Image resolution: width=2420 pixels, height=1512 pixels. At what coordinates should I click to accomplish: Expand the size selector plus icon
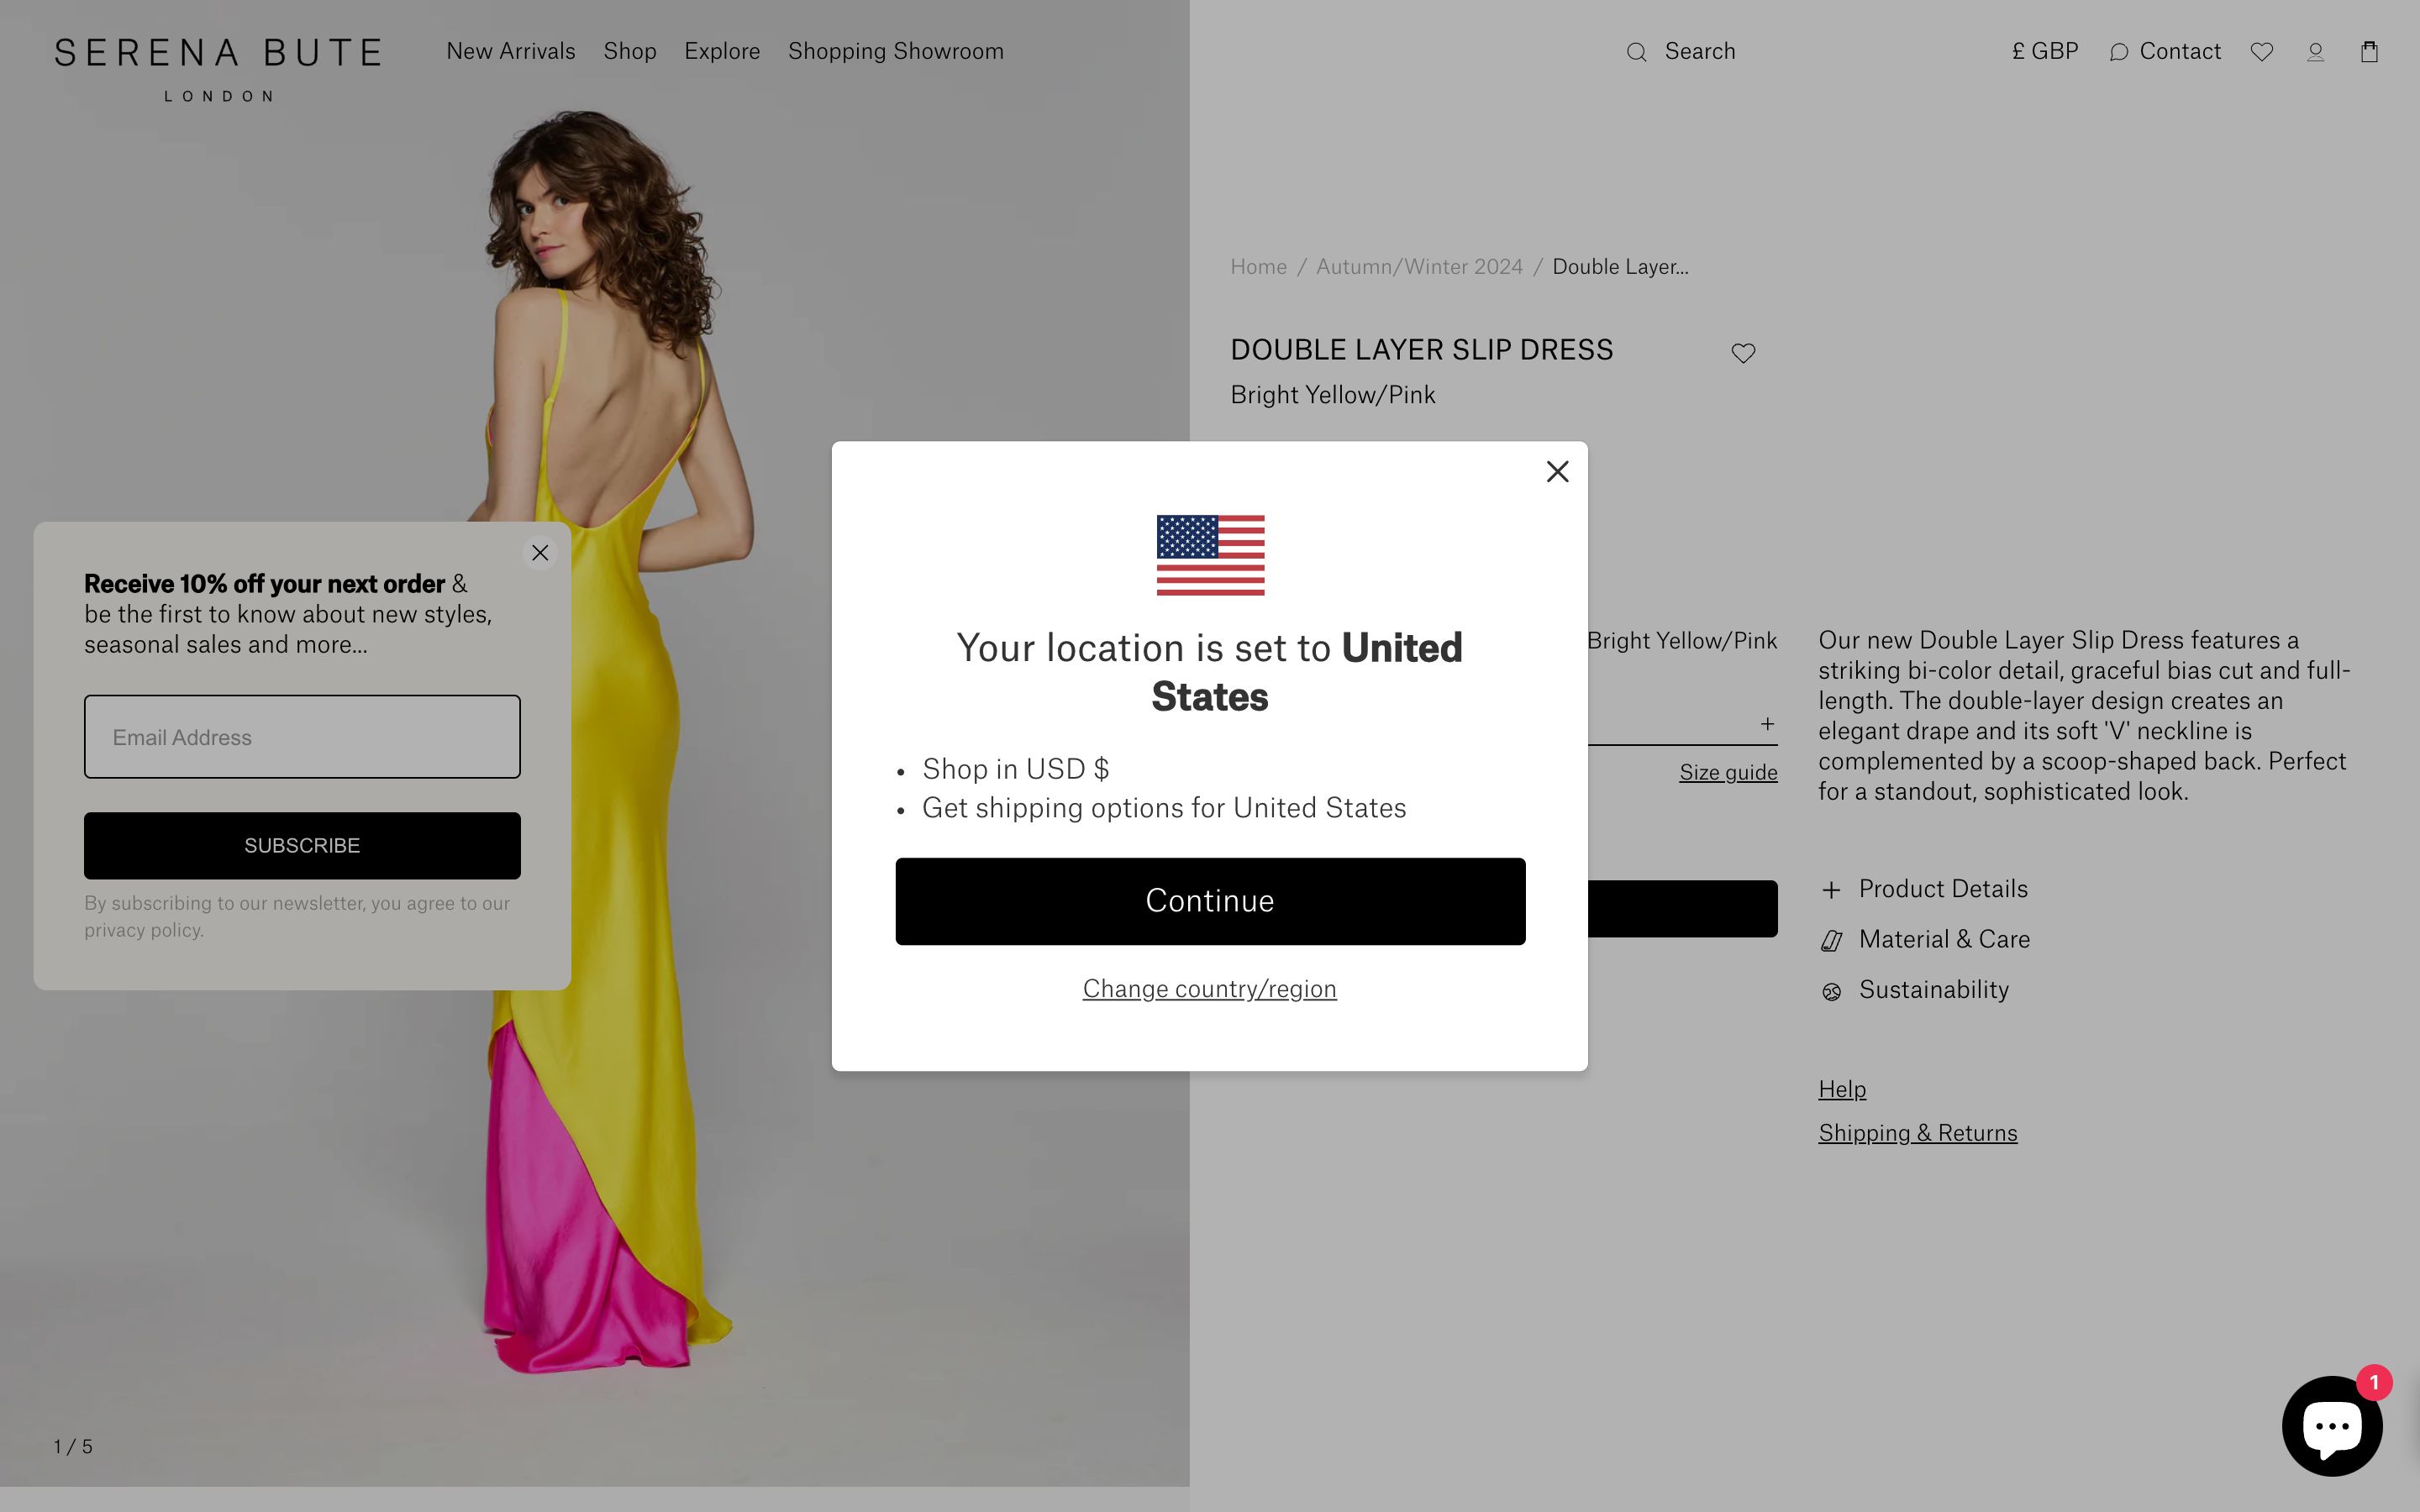point(1767,723)
